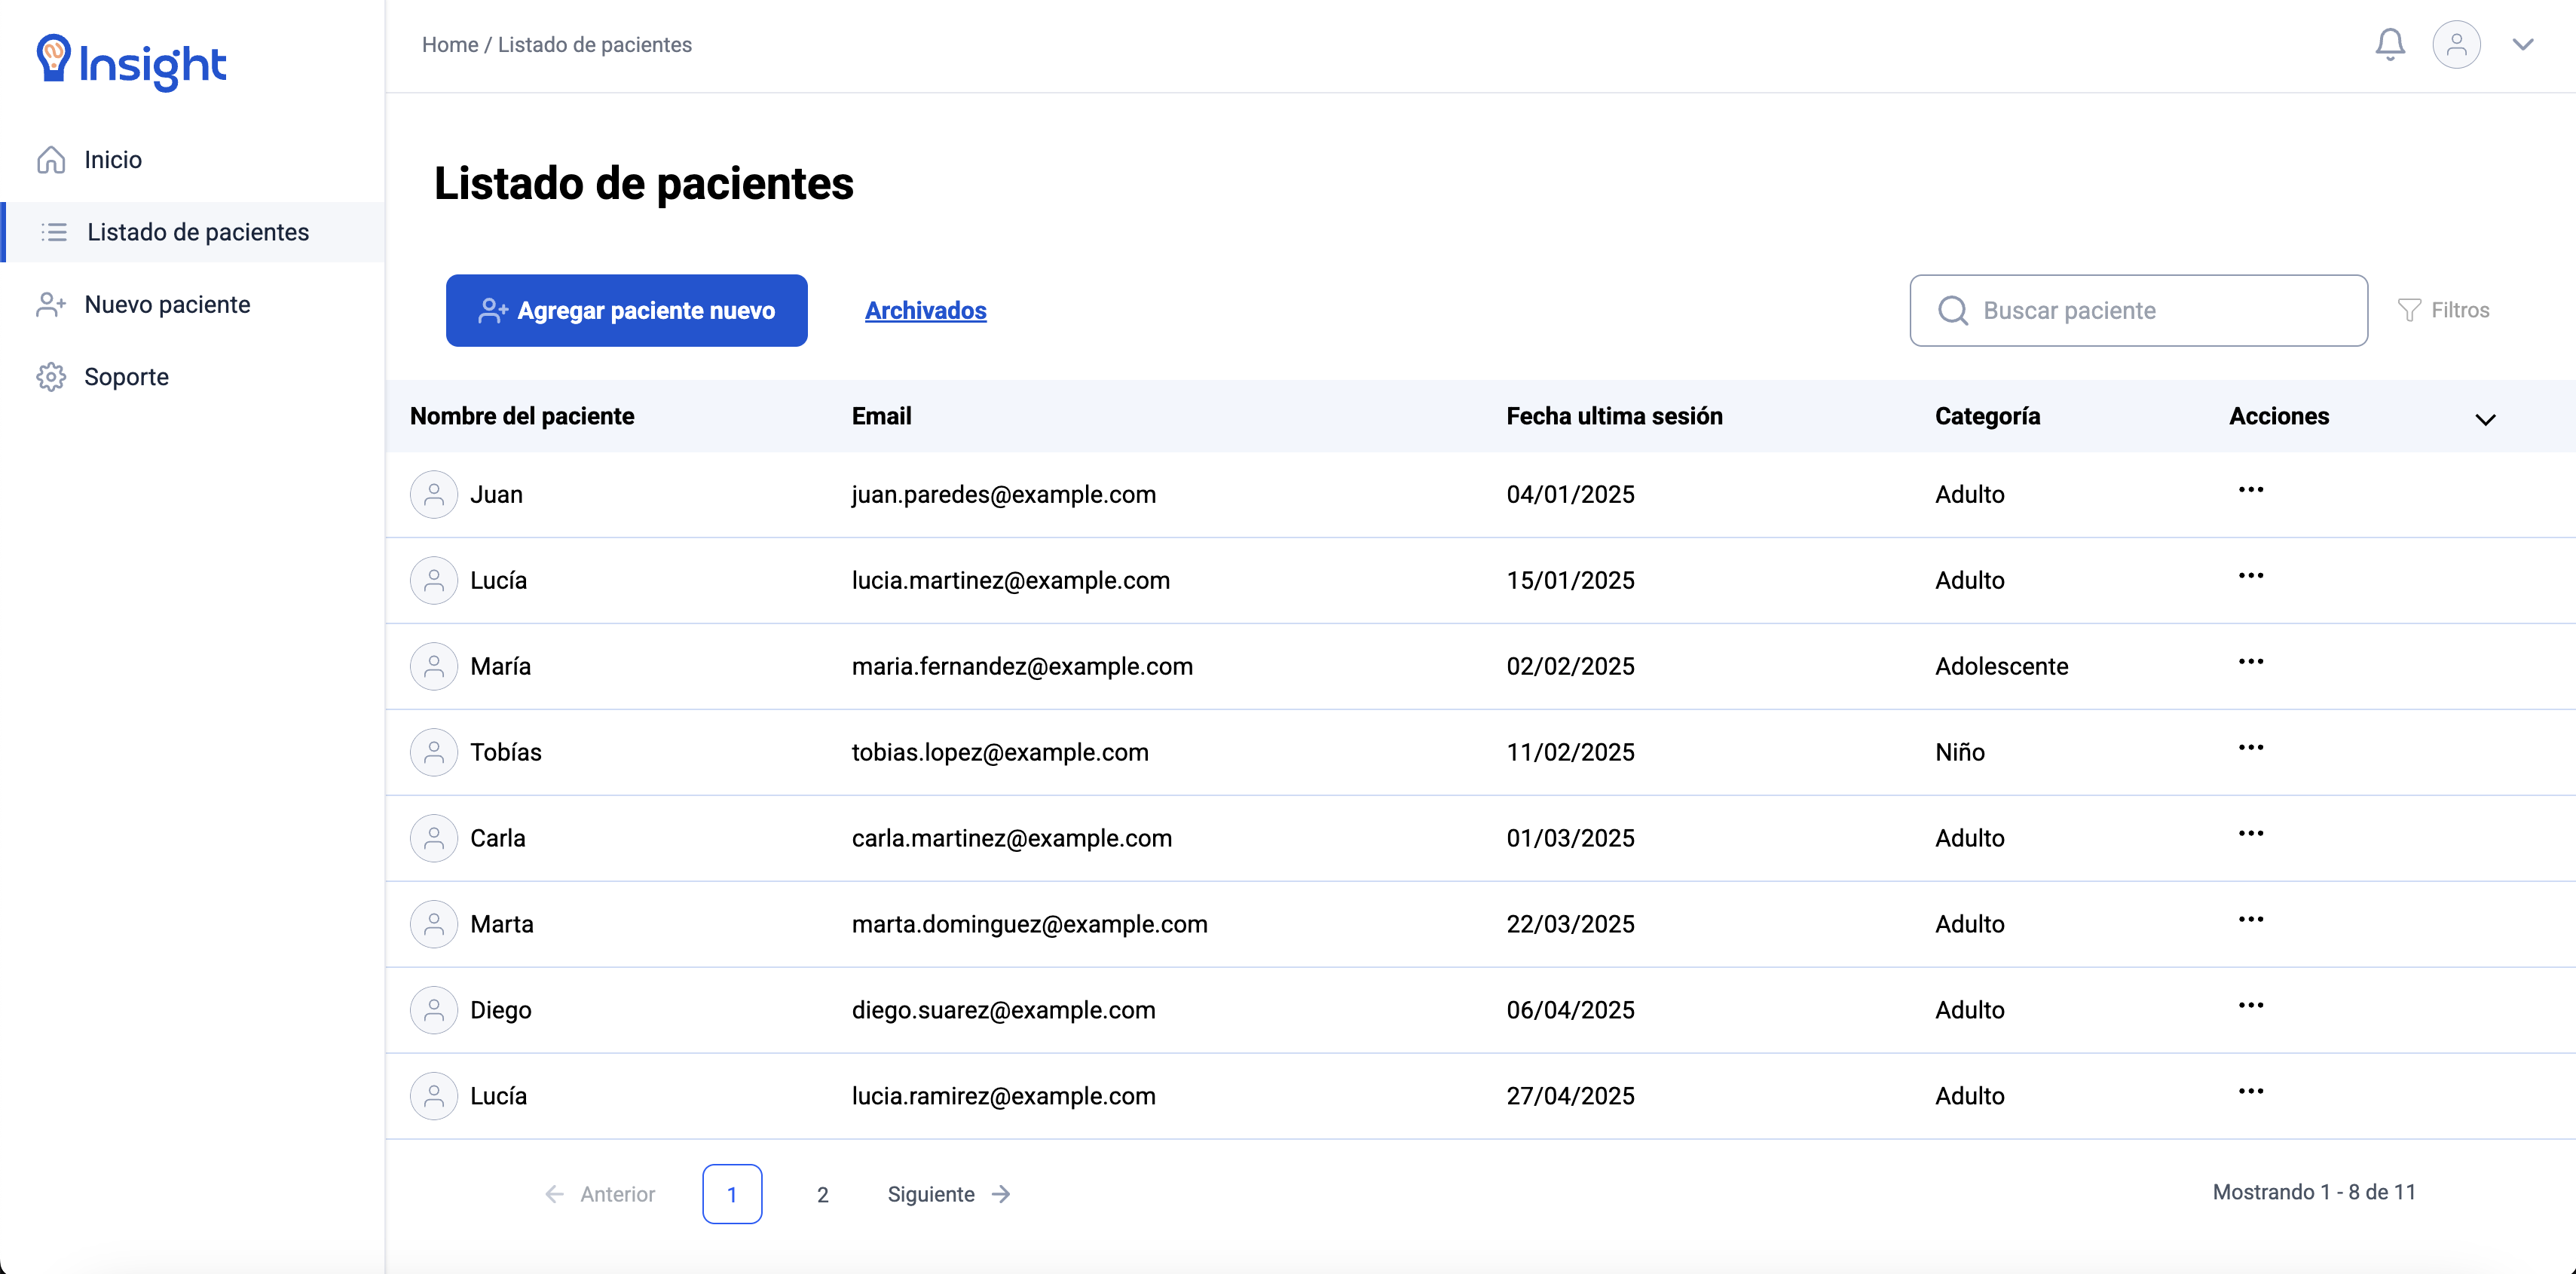
Task: Click avatar in lucia.martinez row
Action: pyautogui.click(x=434, y=581)
